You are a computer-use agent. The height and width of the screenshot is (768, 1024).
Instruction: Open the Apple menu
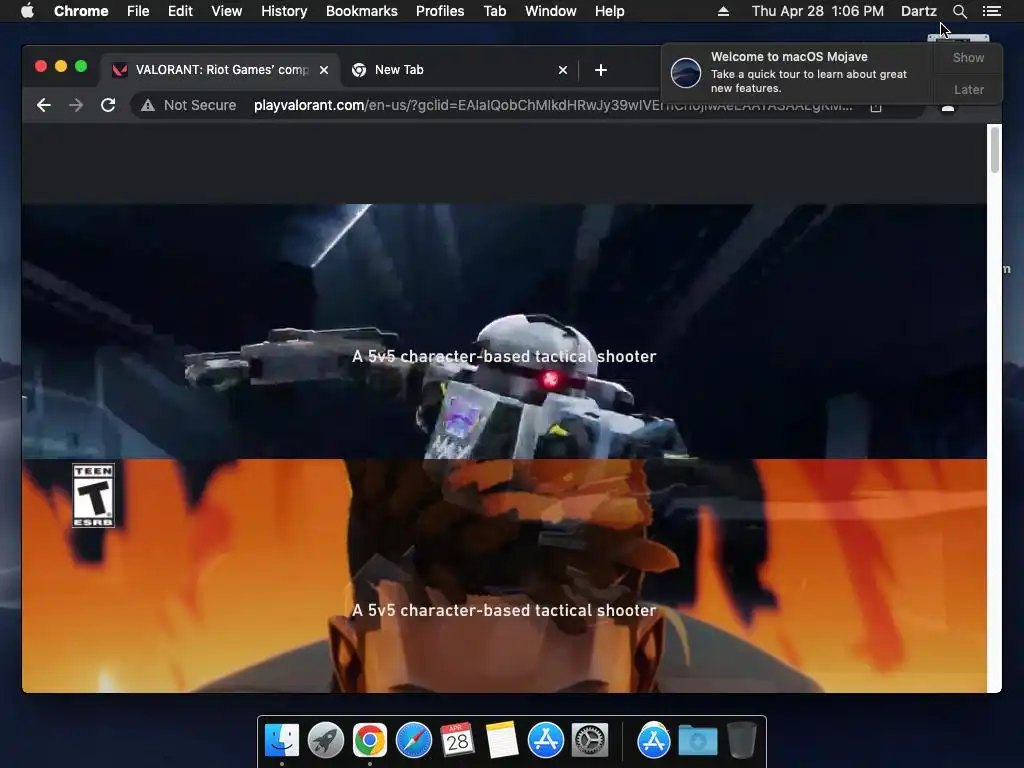point(27,11)
